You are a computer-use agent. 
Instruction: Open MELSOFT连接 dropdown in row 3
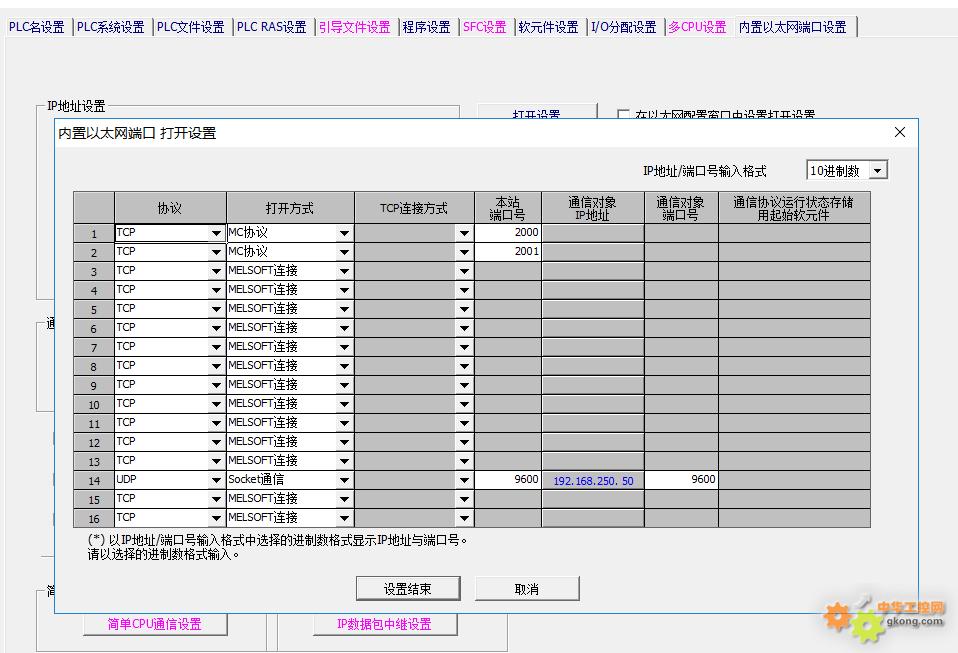click(344, 271)
